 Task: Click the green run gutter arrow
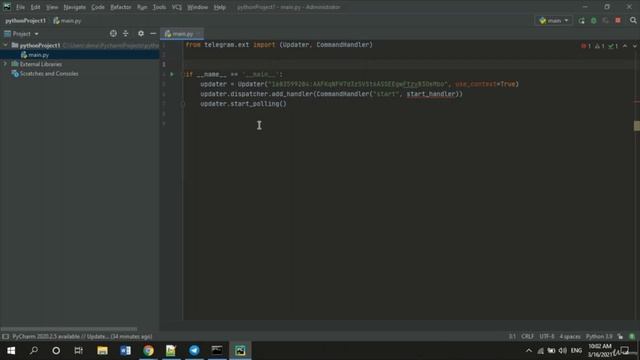pyautogui.click(x=172, y=74)
